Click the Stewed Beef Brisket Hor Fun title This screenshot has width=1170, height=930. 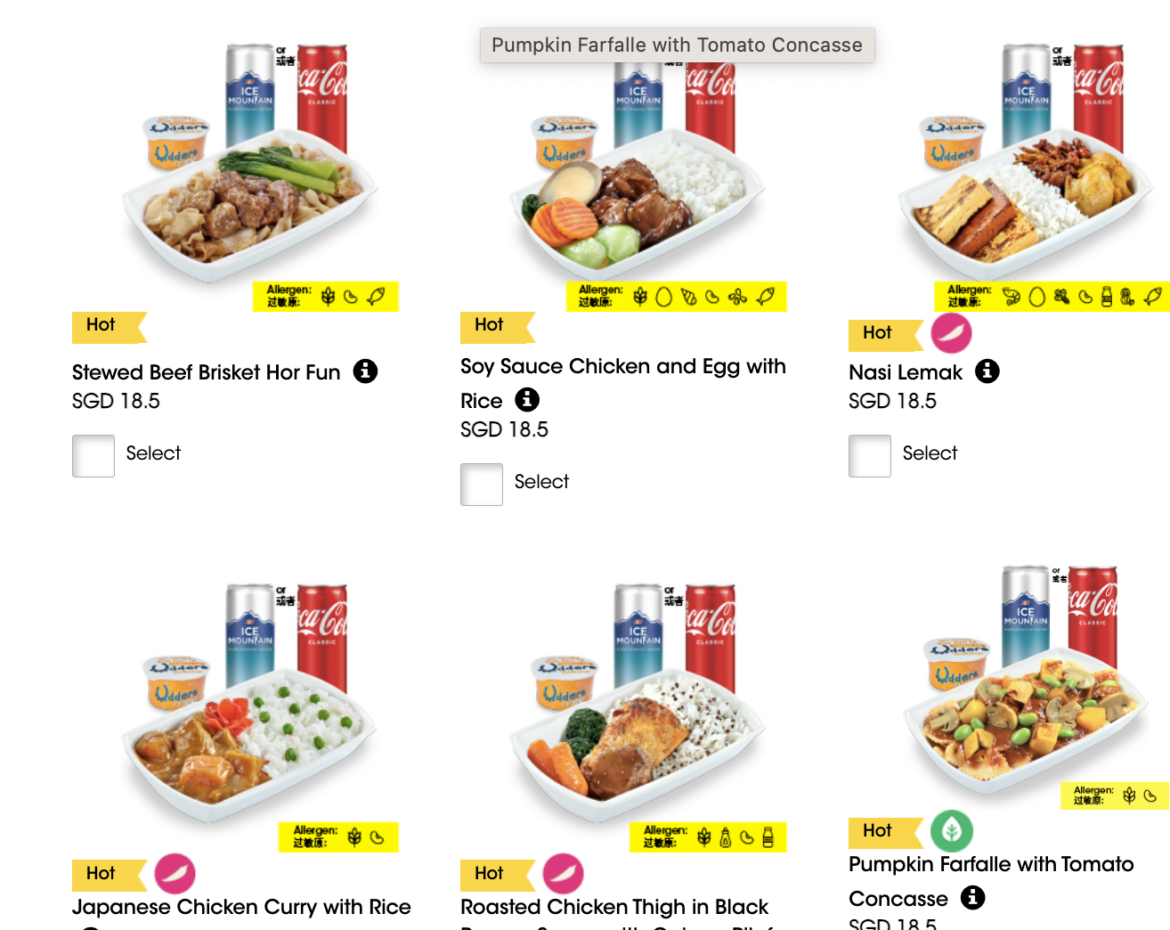[x=206, y=373]
